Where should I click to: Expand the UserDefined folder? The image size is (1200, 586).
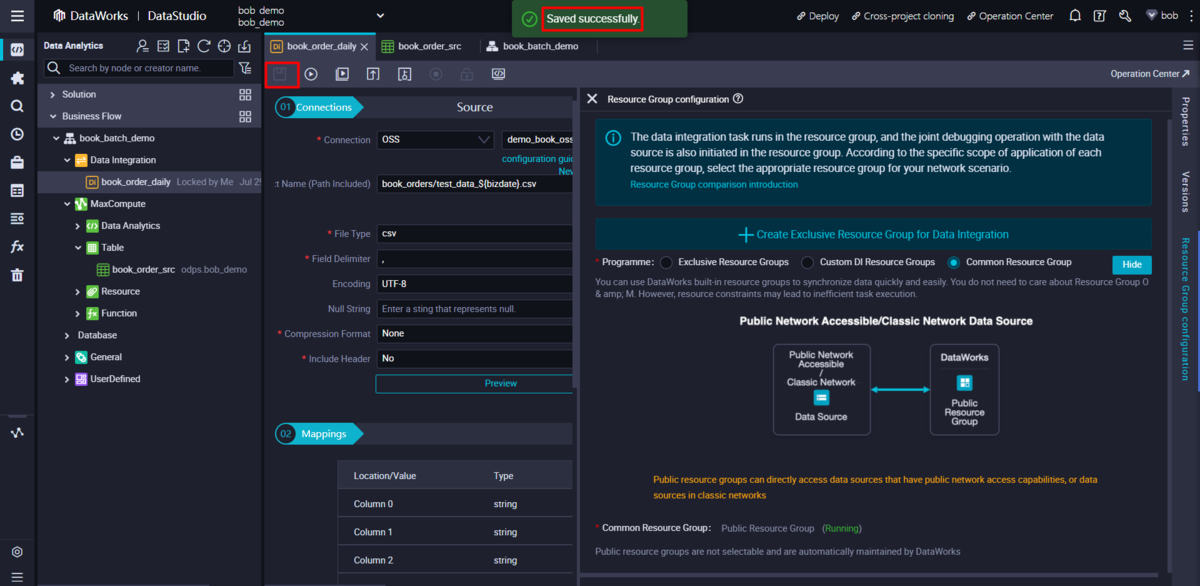(68, 379)
